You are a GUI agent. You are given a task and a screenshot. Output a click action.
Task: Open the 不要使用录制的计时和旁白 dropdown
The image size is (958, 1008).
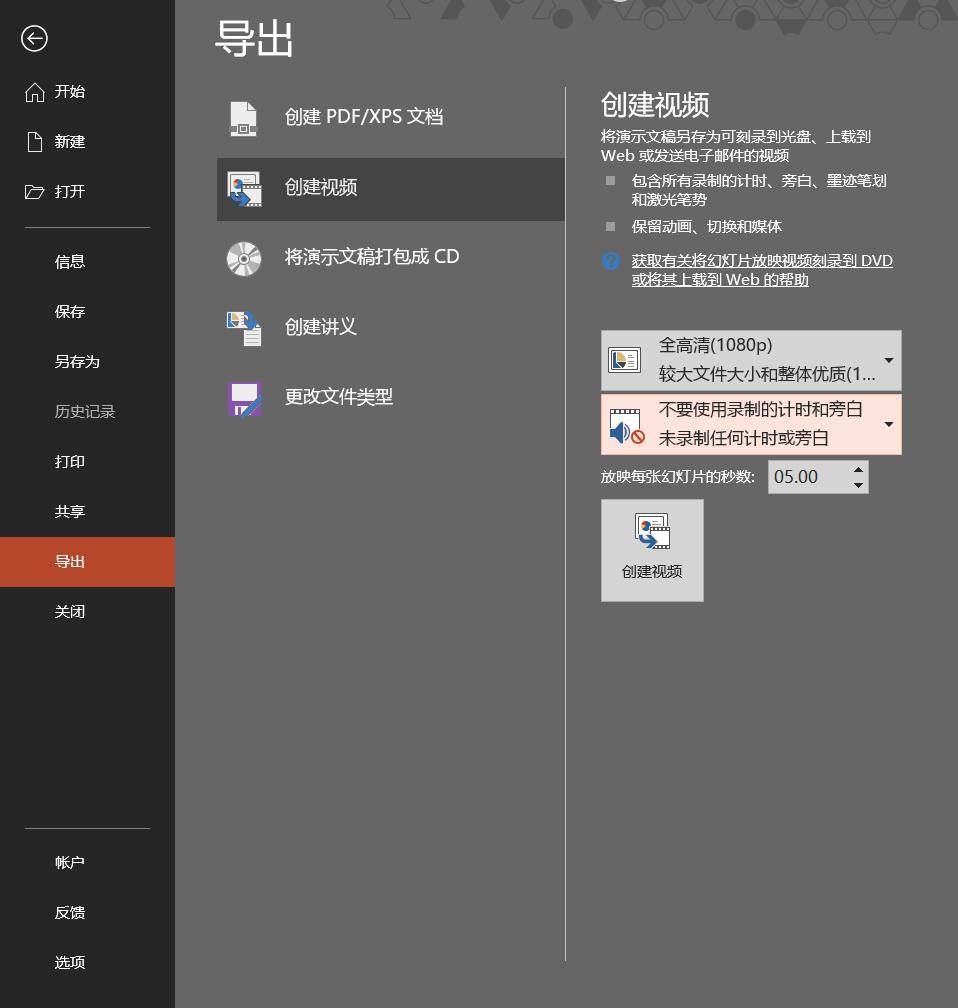click(750, 424)
